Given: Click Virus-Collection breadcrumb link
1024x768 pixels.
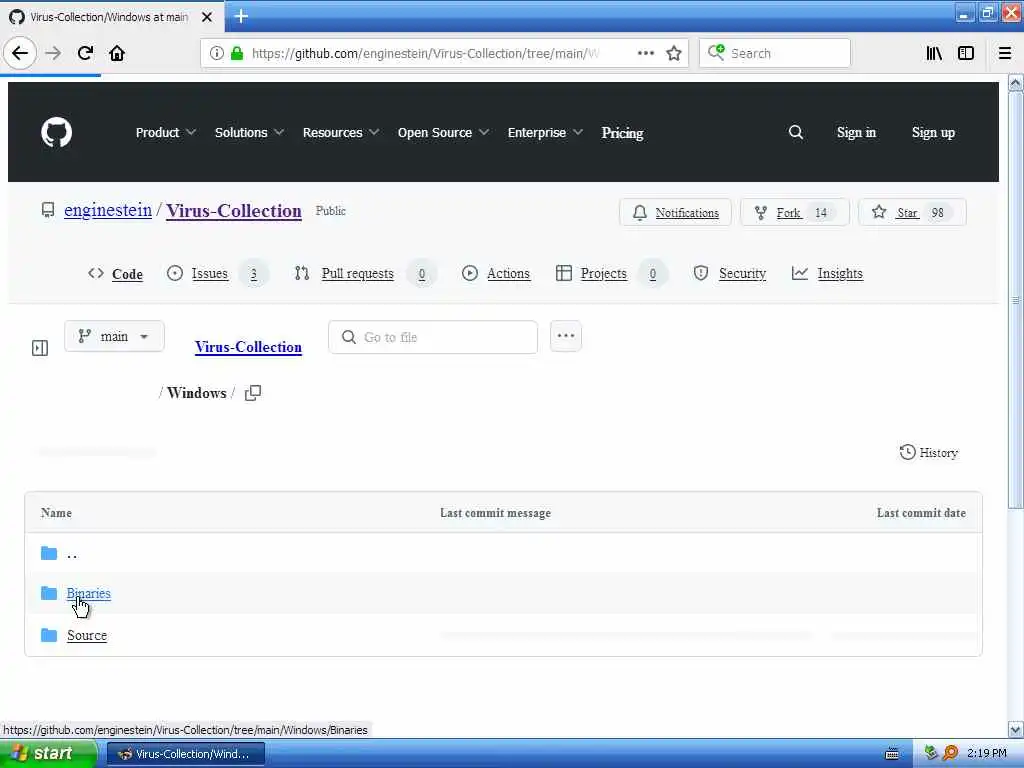Looking at the screenshot, I should pos(248,347).
